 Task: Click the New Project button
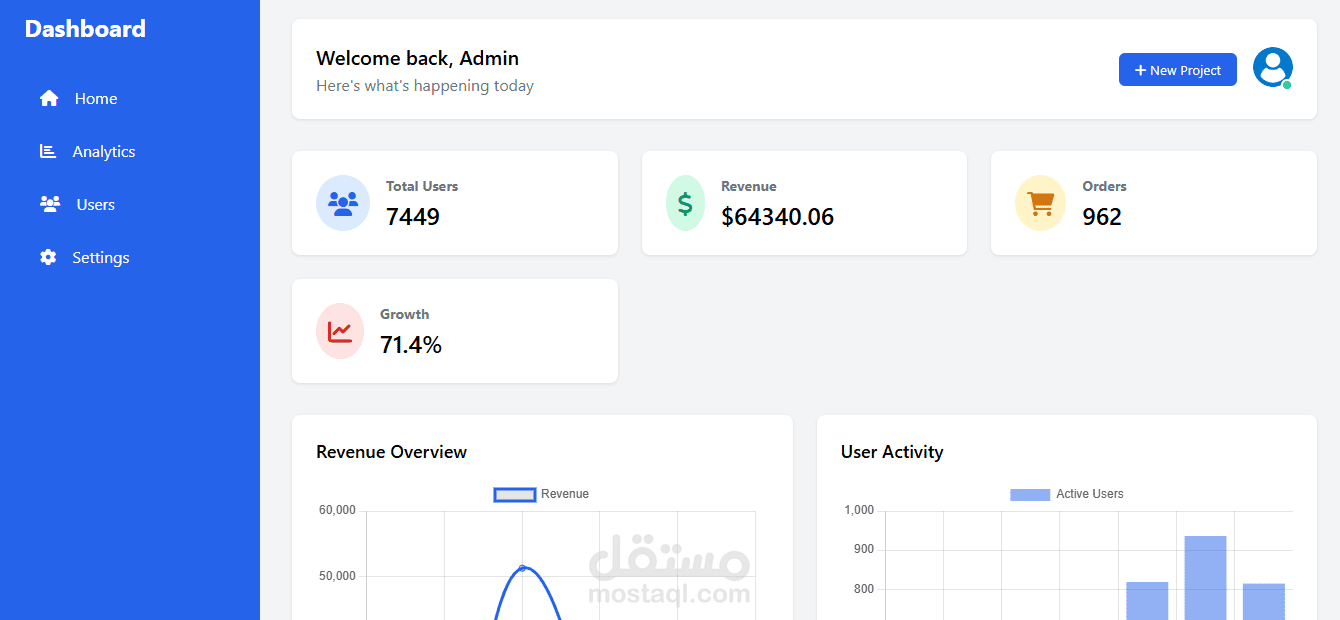(1177, 69)
